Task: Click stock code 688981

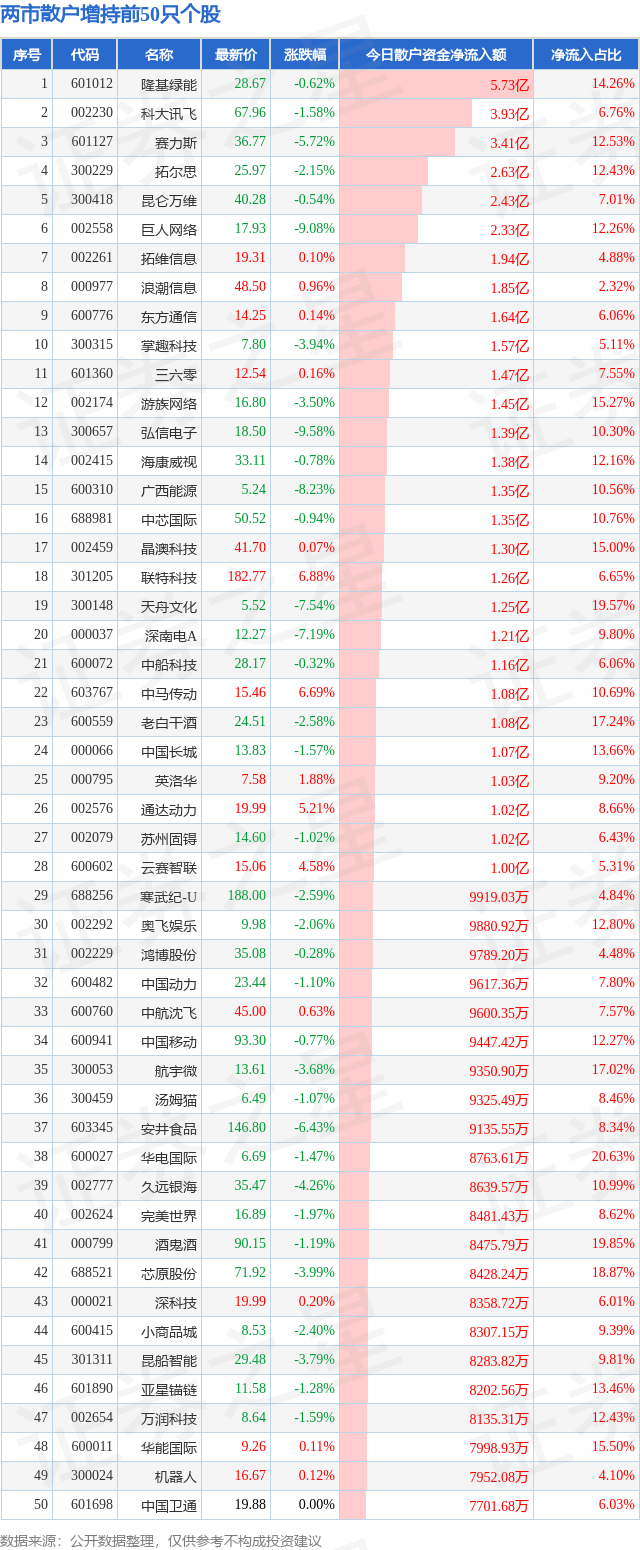Action: click(x=92, y=519)
